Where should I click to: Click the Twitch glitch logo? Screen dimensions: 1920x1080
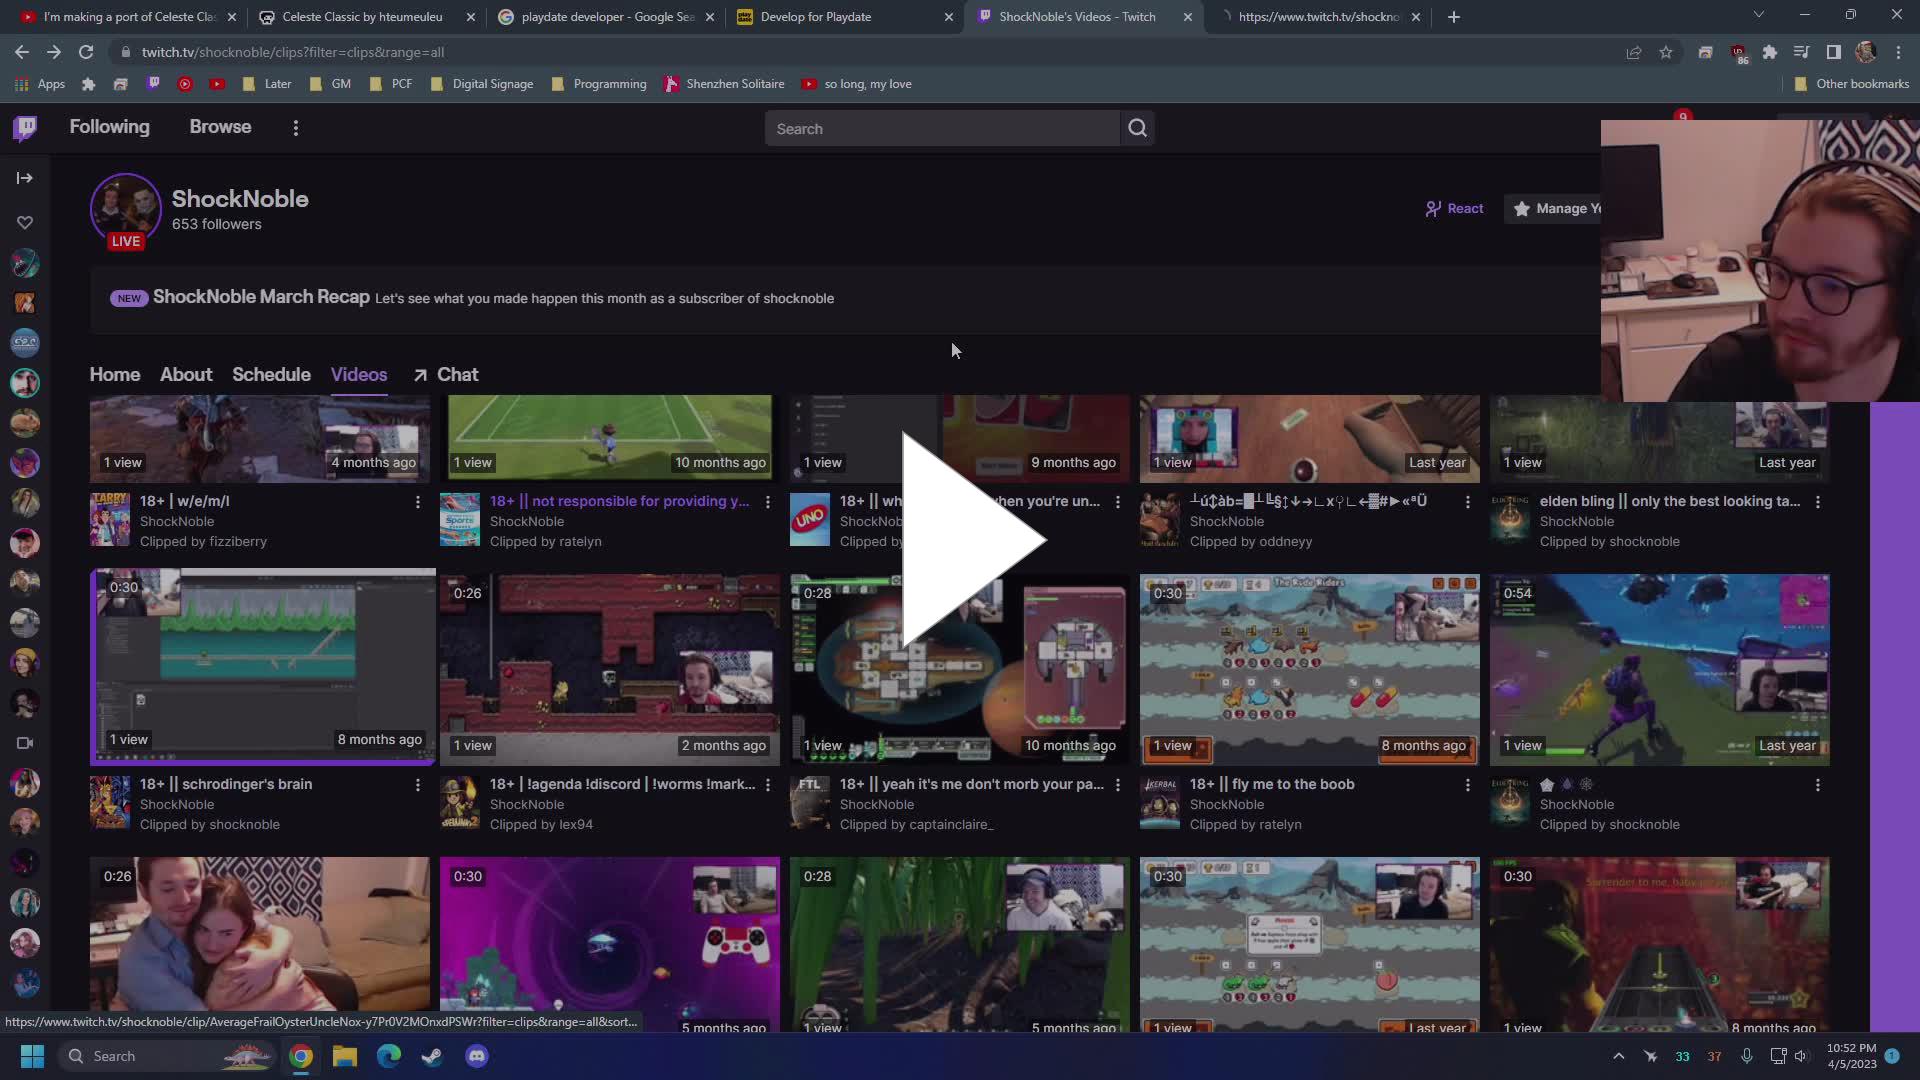(24, 128)
